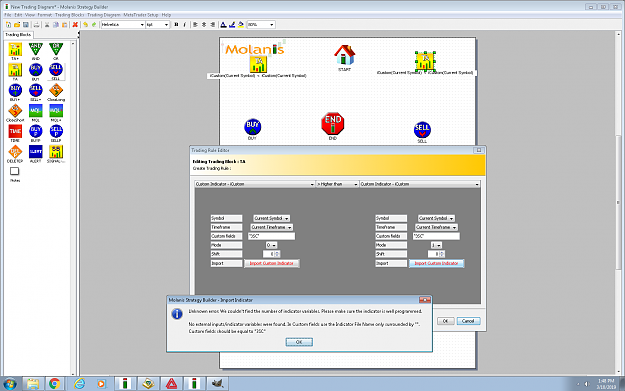Select the TIME block in palette

(x=15, y=131)
